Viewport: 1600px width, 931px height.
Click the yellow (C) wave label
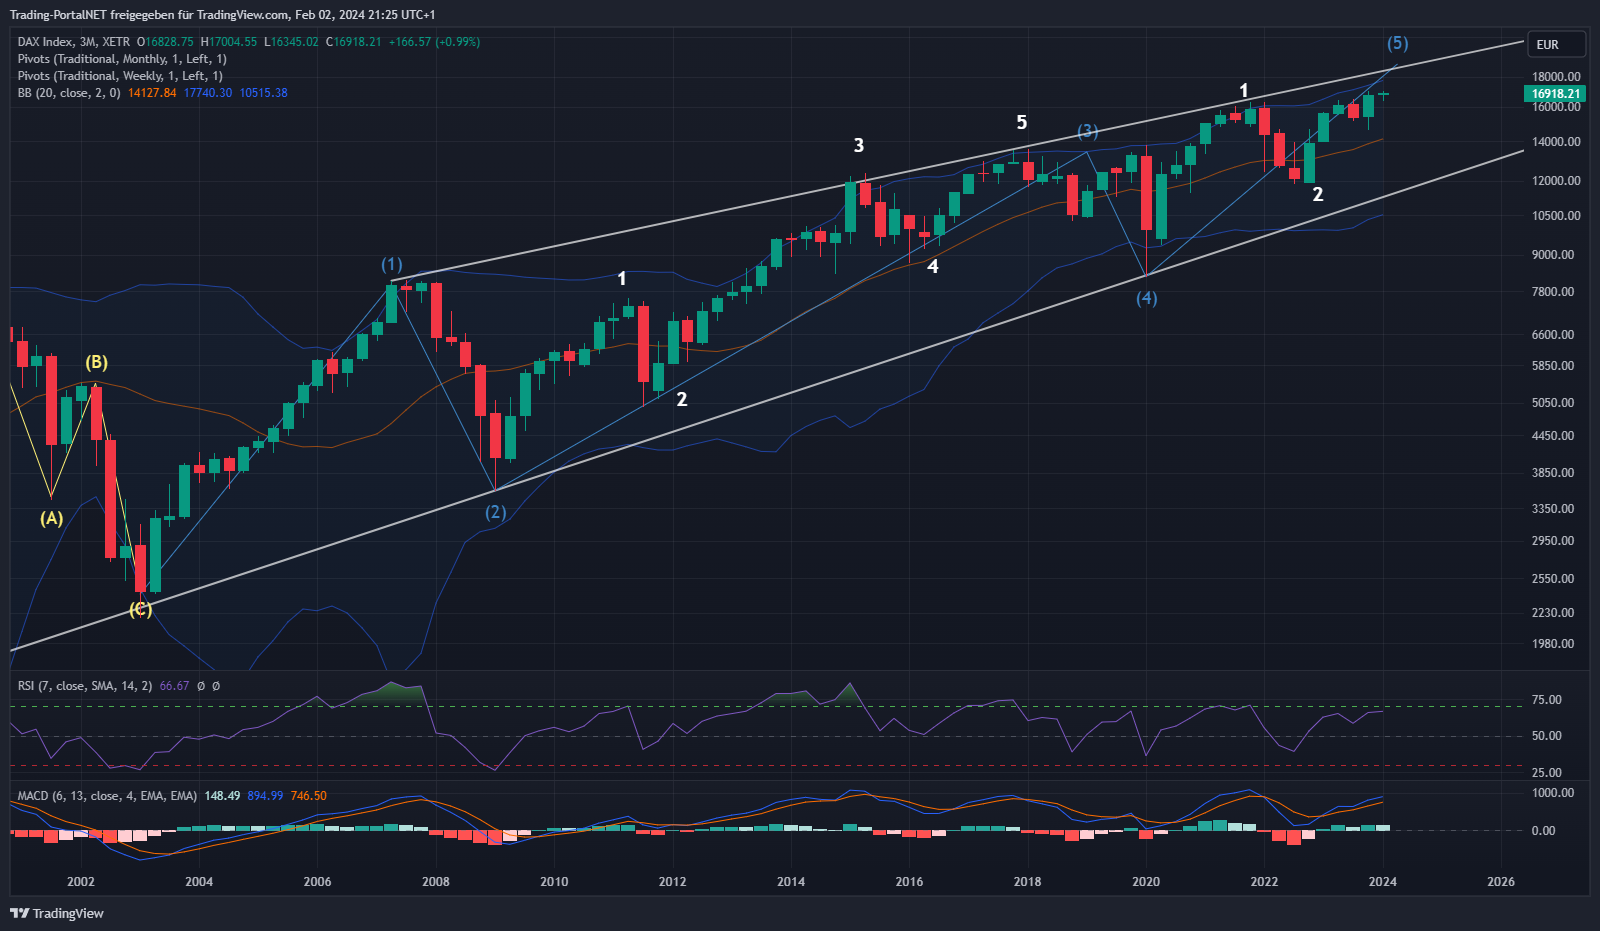pos(140,609)
